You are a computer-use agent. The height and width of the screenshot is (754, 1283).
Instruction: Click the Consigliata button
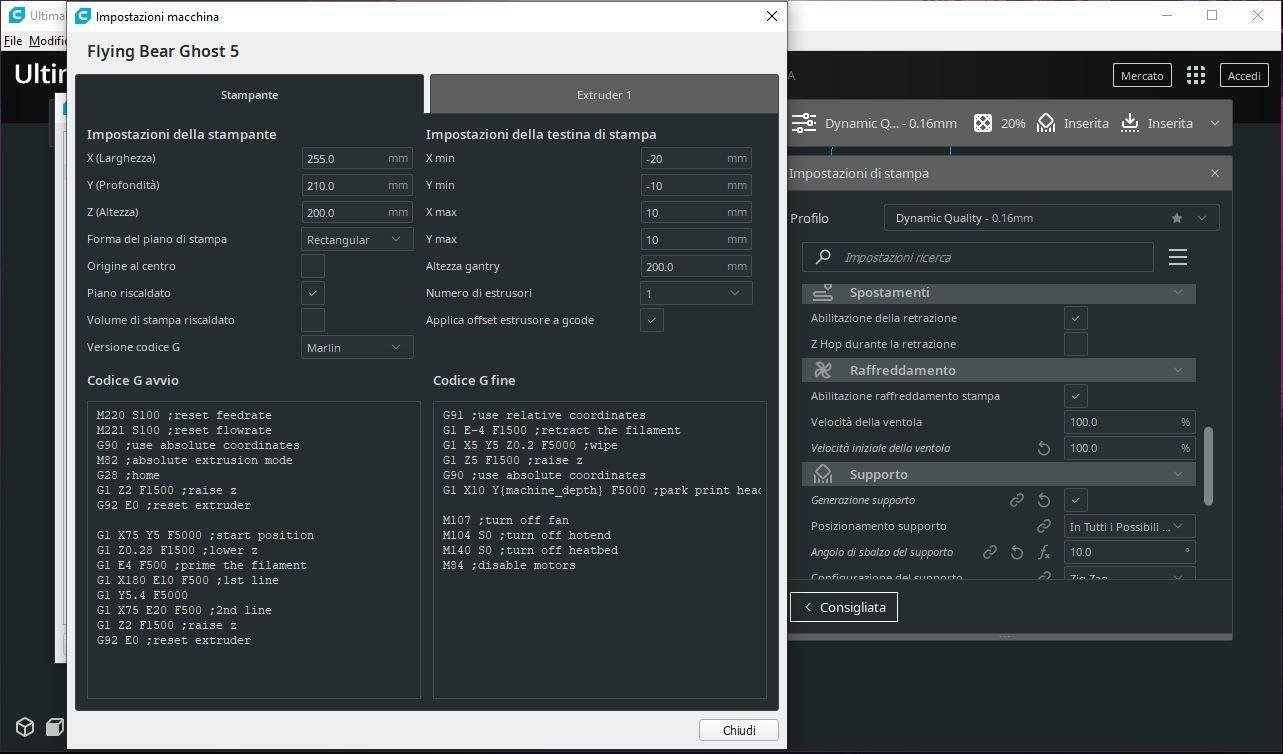click(x=844, y=607)
